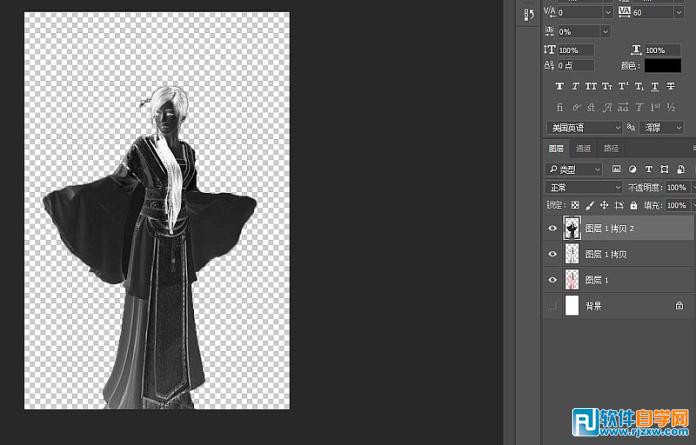Click the 不透明度 value field

(x=675, y=187)
